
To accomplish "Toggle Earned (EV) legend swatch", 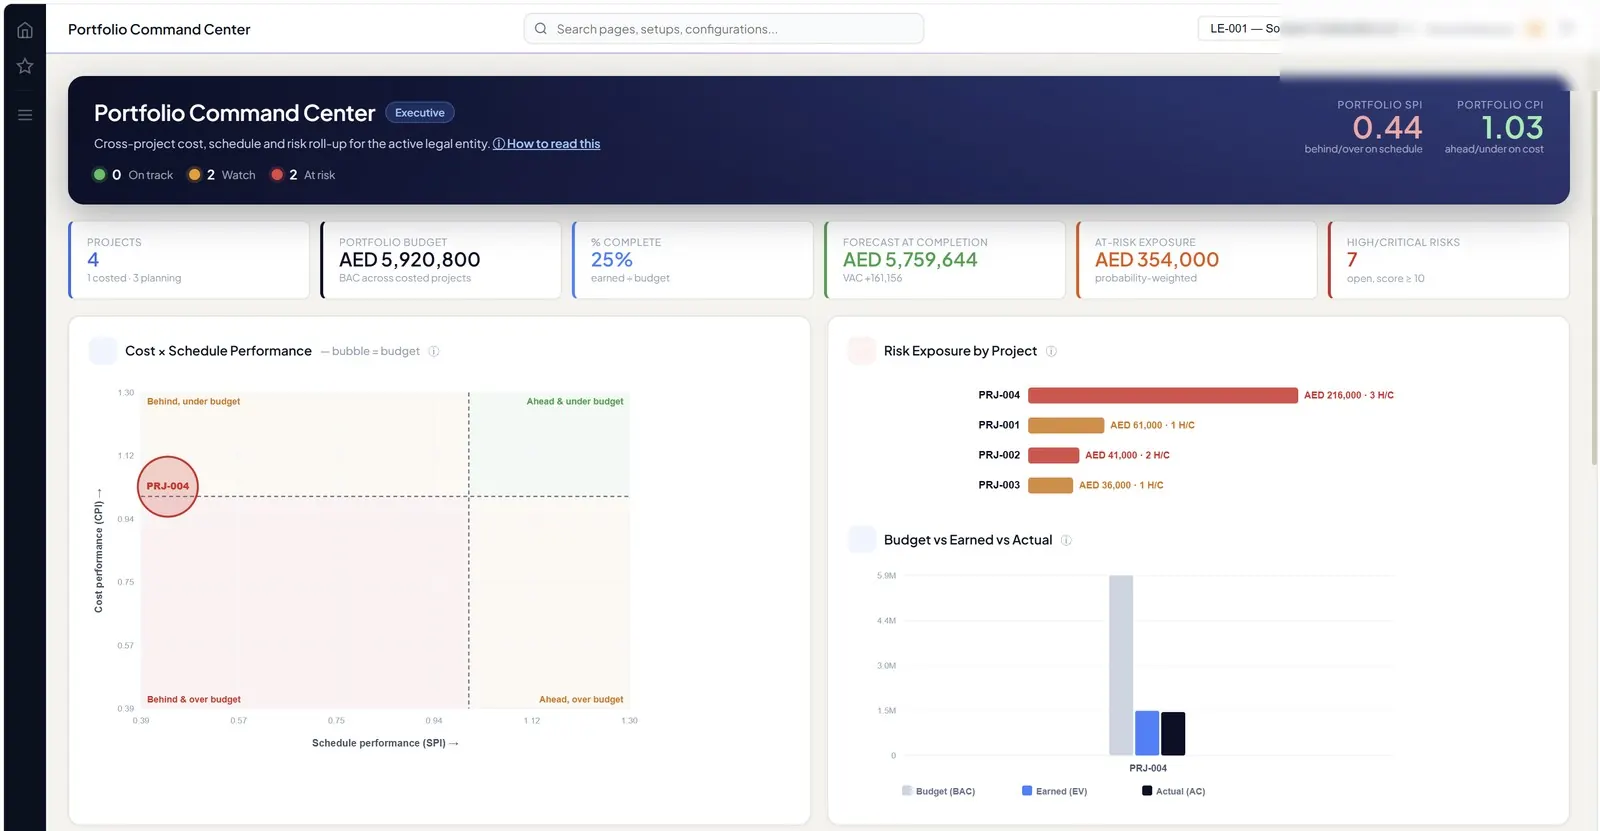I will coord(1027,791).
